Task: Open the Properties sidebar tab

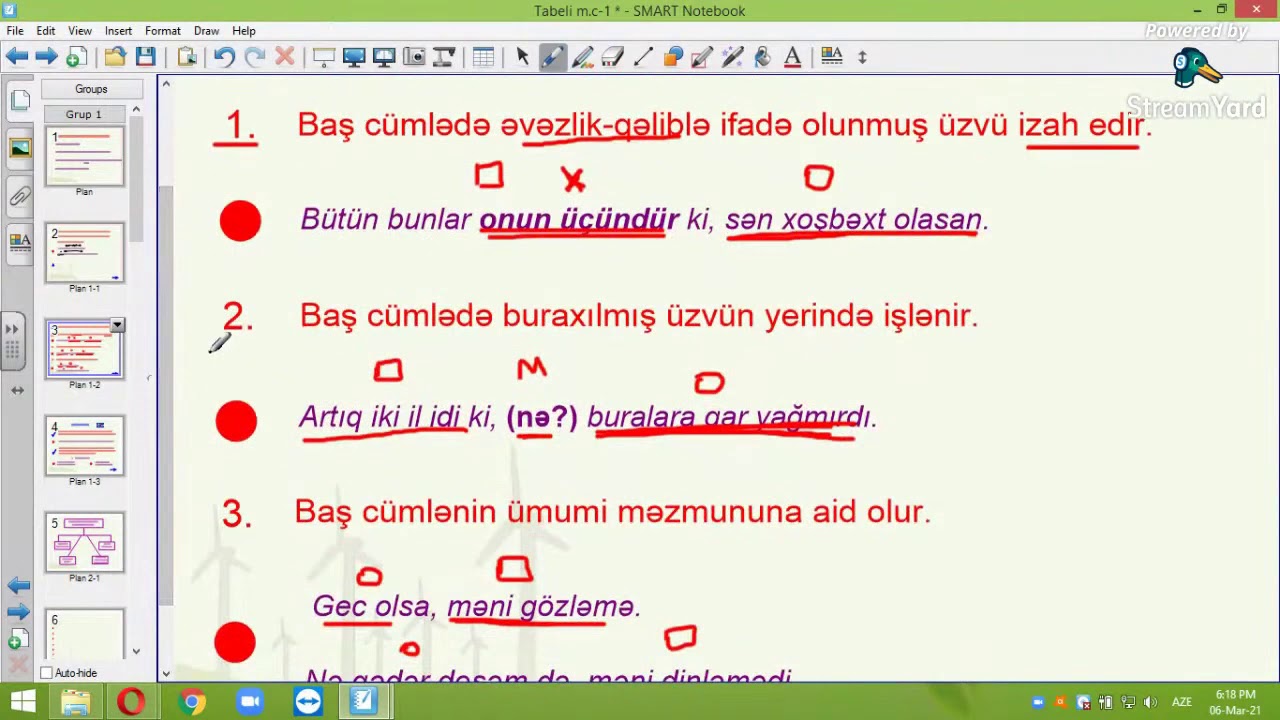Action: pyautogui.click(x=19, y=242)
